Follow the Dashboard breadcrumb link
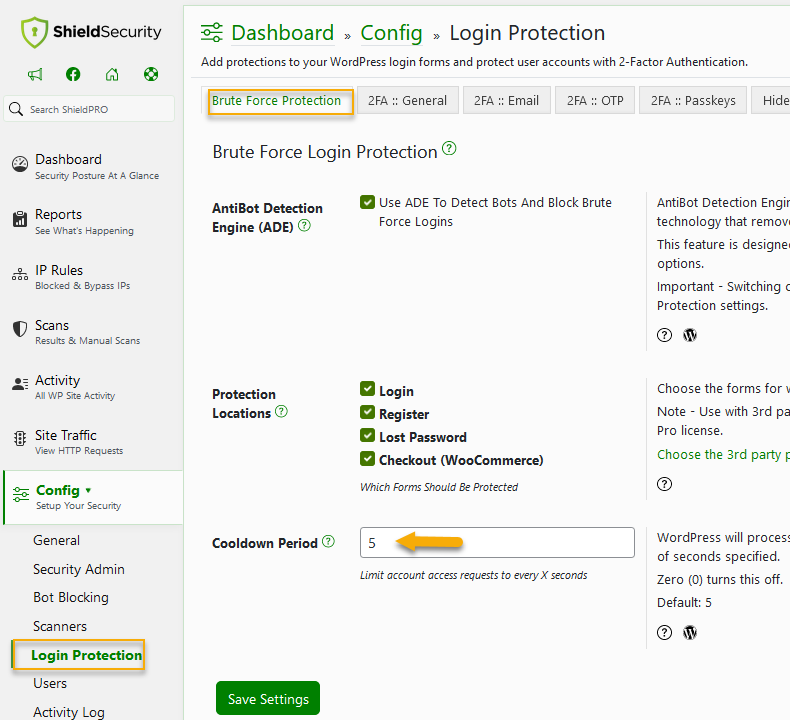This screenshot has width=790, height=720. pyautogui.click(x=283, y=33)
